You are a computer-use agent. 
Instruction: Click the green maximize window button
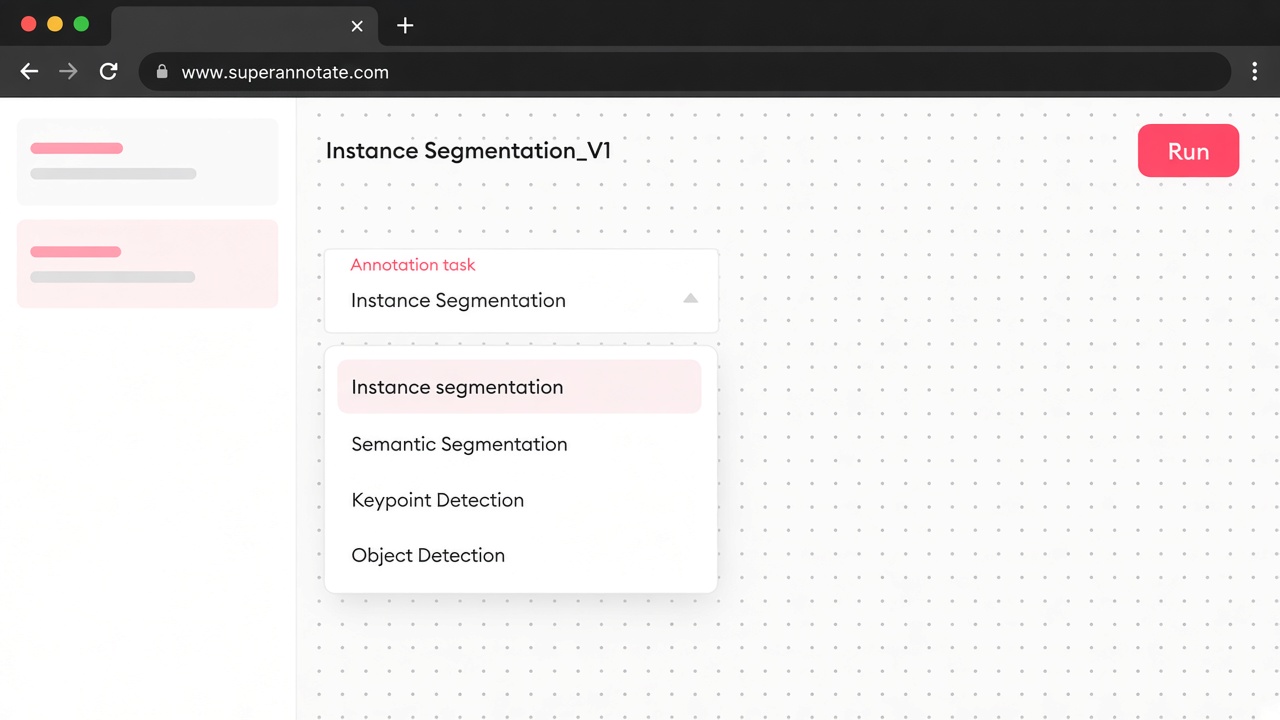[81, 24]
